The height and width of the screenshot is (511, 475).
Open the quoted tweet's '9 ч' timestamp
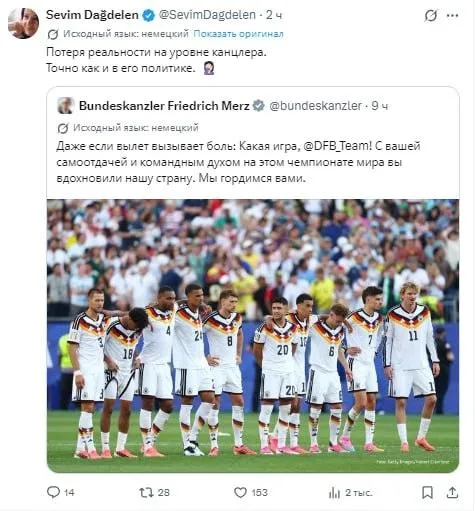click(380, 106)
